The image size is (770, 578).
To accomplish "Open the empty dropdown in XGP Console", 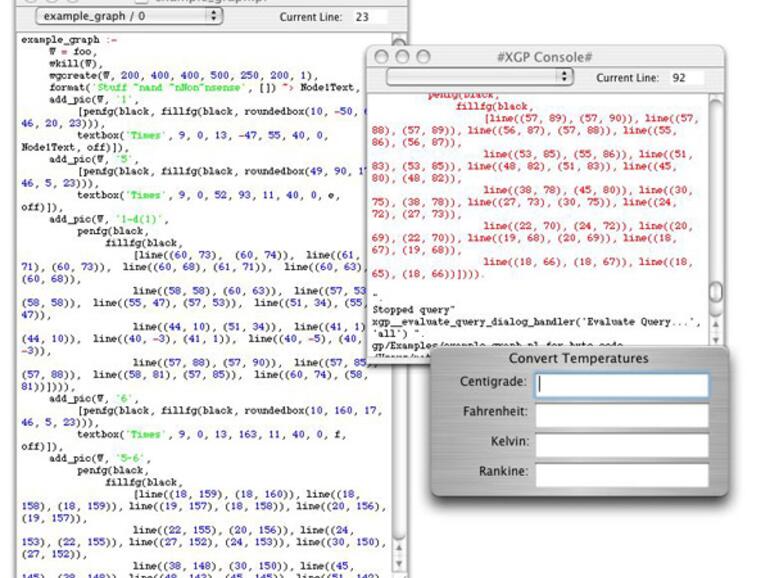I will (479, 77).
